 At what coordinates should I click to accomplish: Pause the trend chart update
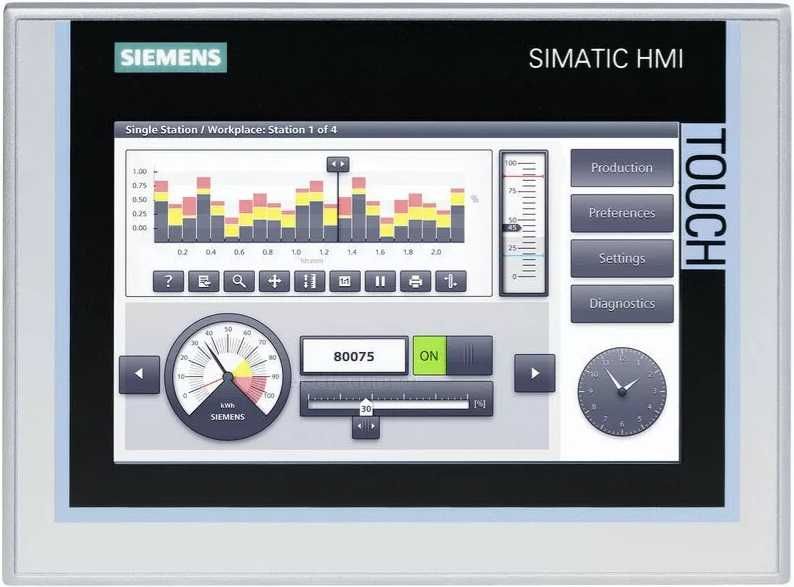point(380,281)
